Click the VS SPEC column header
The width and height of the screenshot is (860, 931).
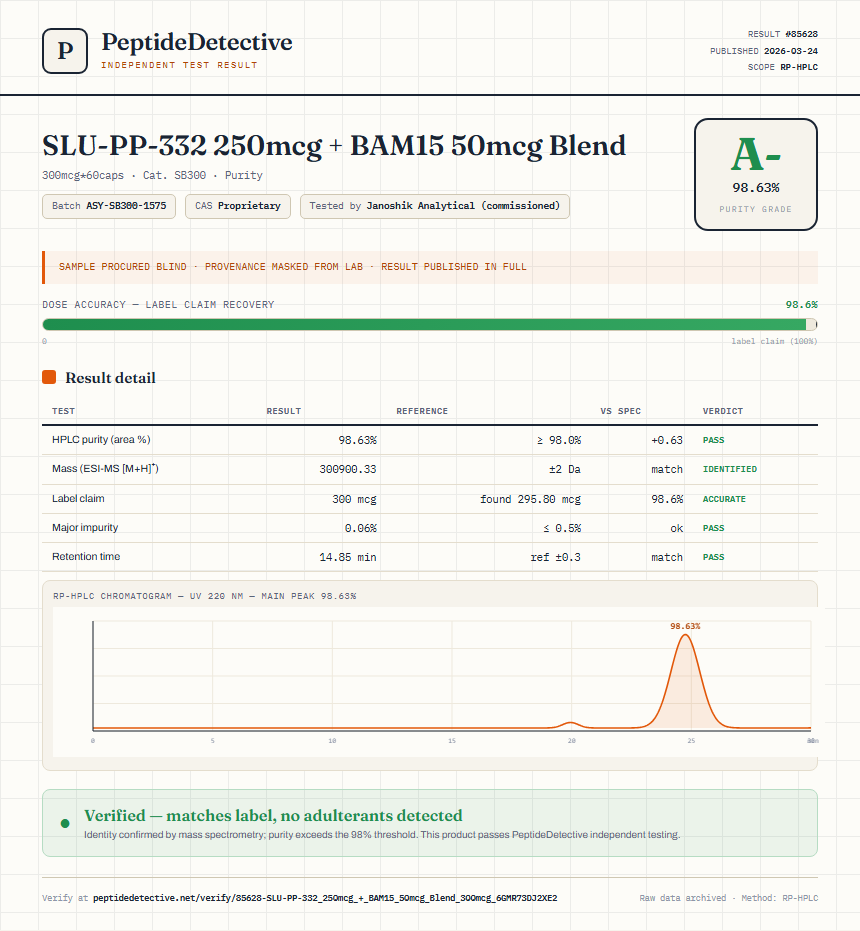pyautogui.click(x=620, y=411)
